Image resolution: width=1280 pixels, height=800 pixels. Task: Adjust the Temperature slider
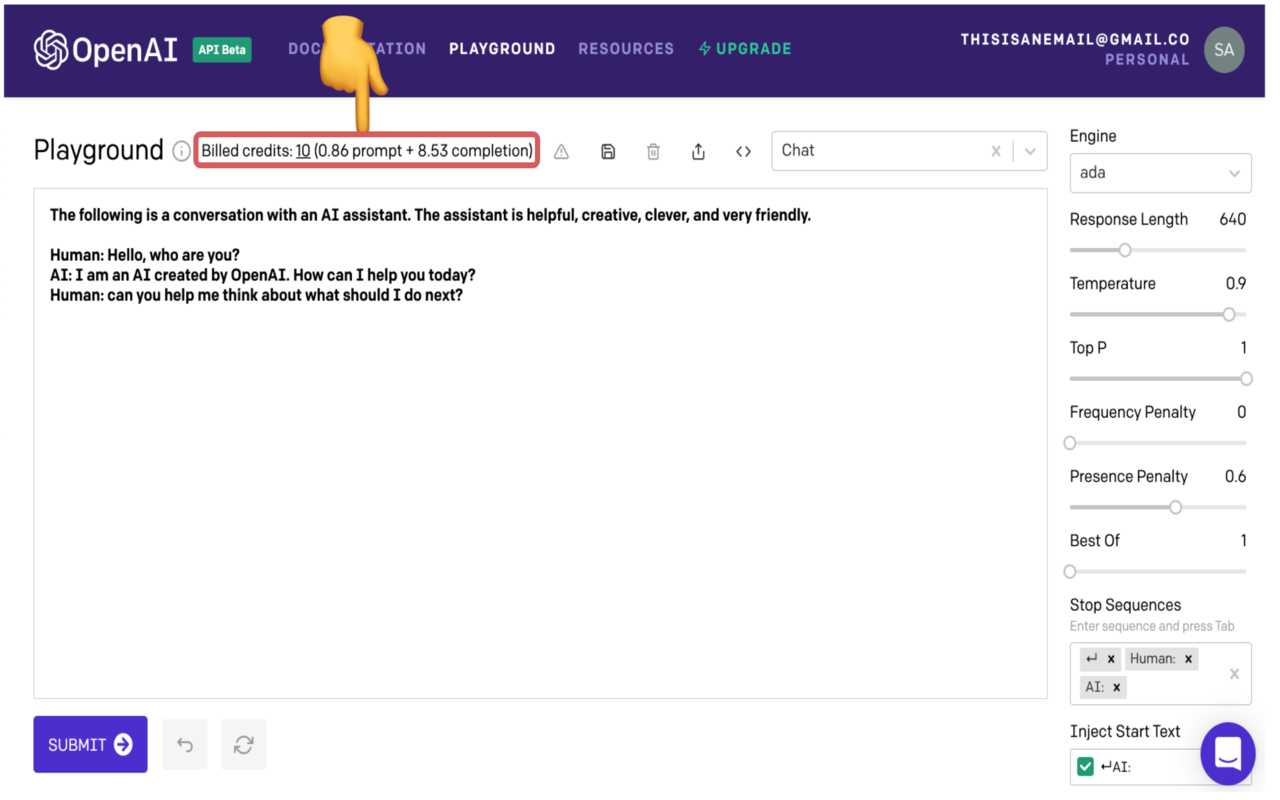tap(1229, 314)
